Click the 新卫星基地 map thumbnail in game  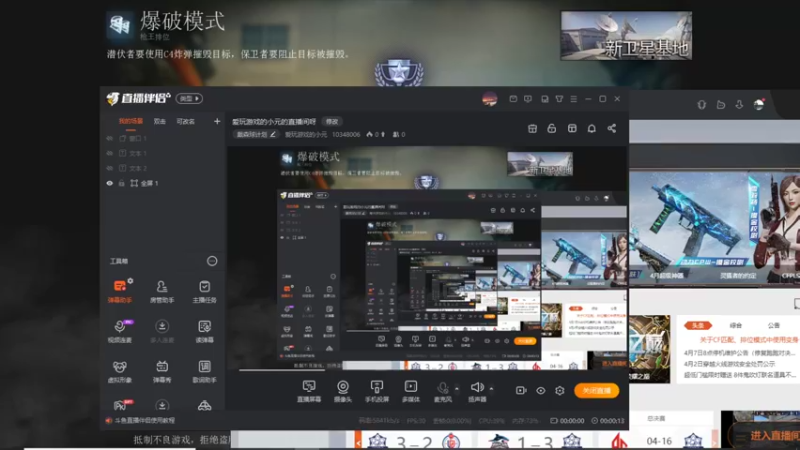[x=626, y=36]
